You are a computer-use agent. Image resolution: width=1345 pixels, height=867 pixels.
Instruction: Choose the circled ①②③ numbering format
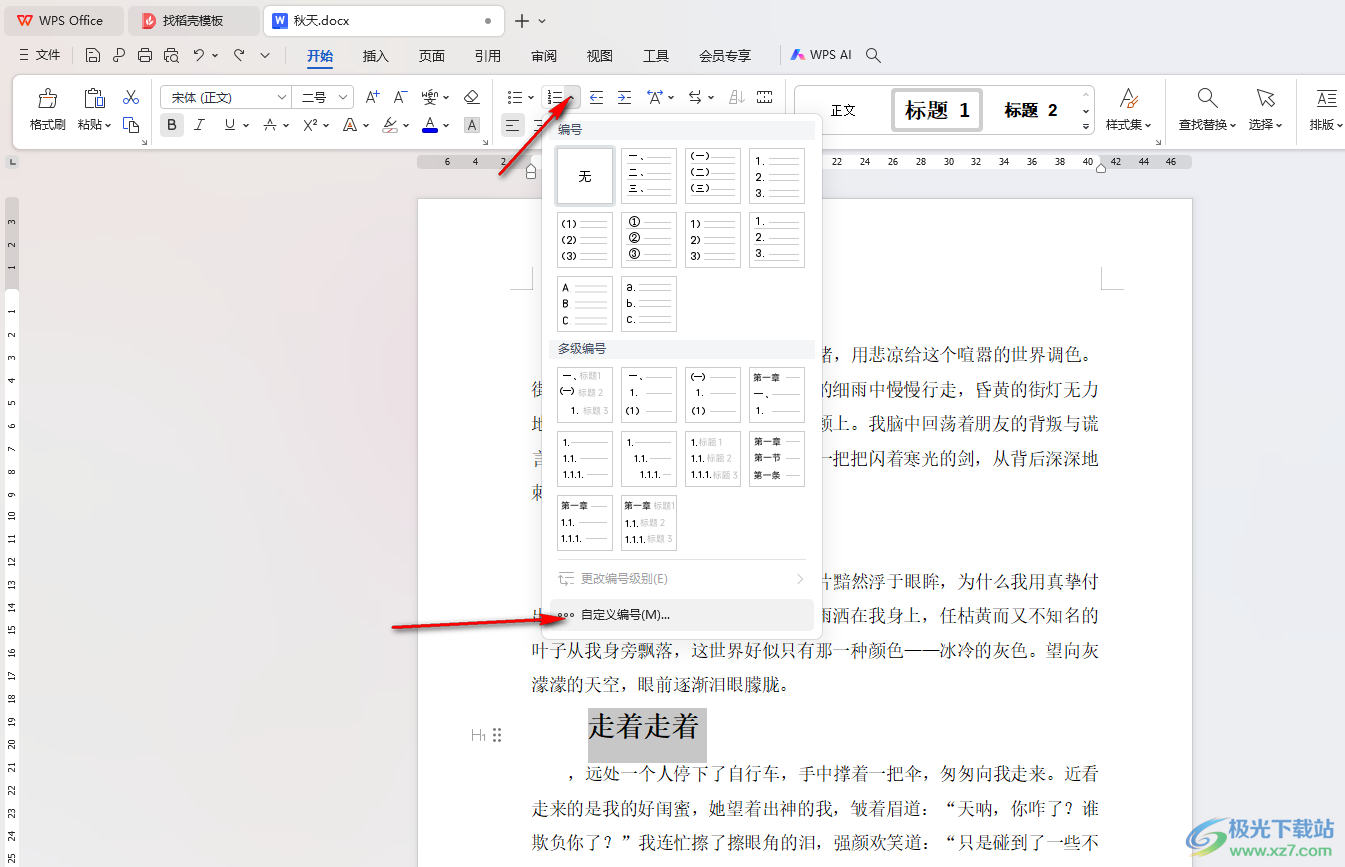click(649, 240)
